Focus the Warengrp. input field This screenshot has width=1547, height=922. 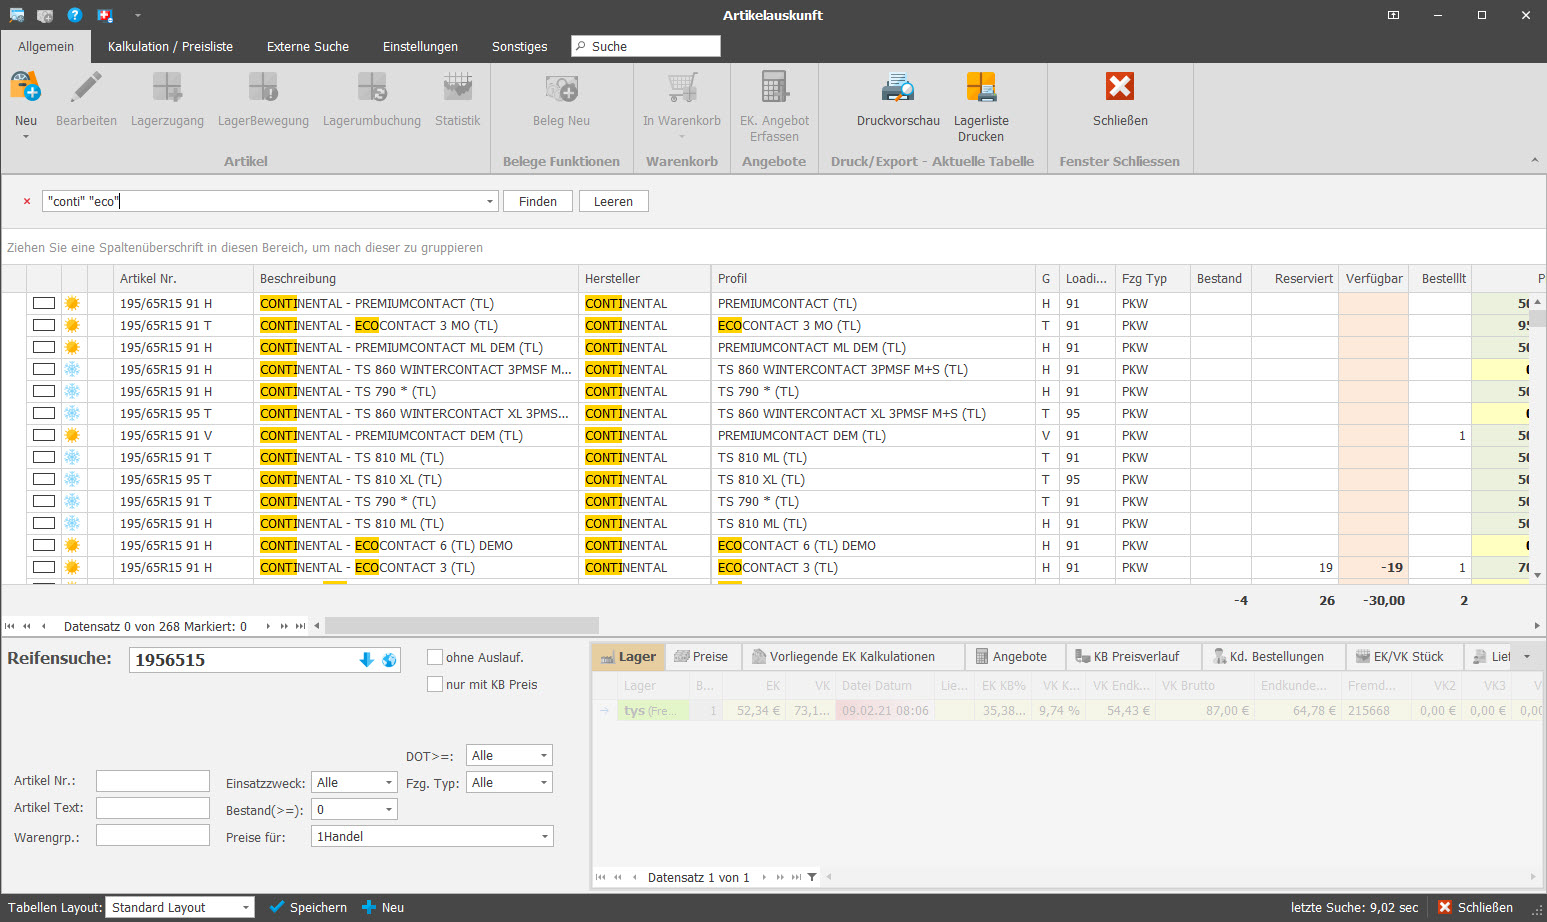(153, 835)
